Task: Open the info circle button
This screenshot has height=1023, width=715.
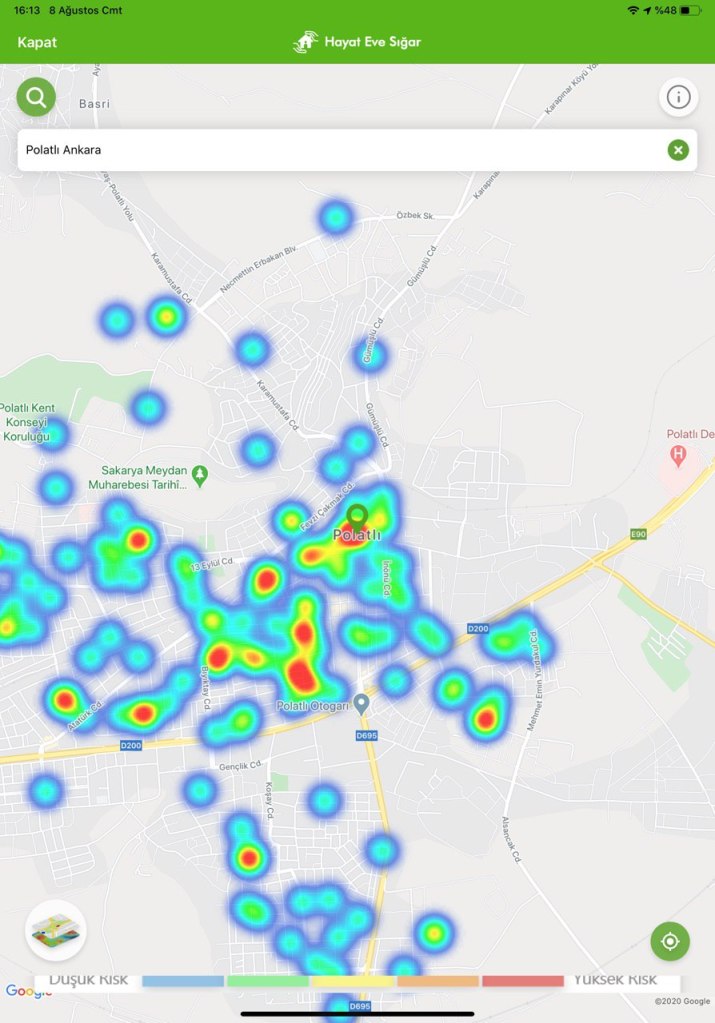Action: (678, 97)
